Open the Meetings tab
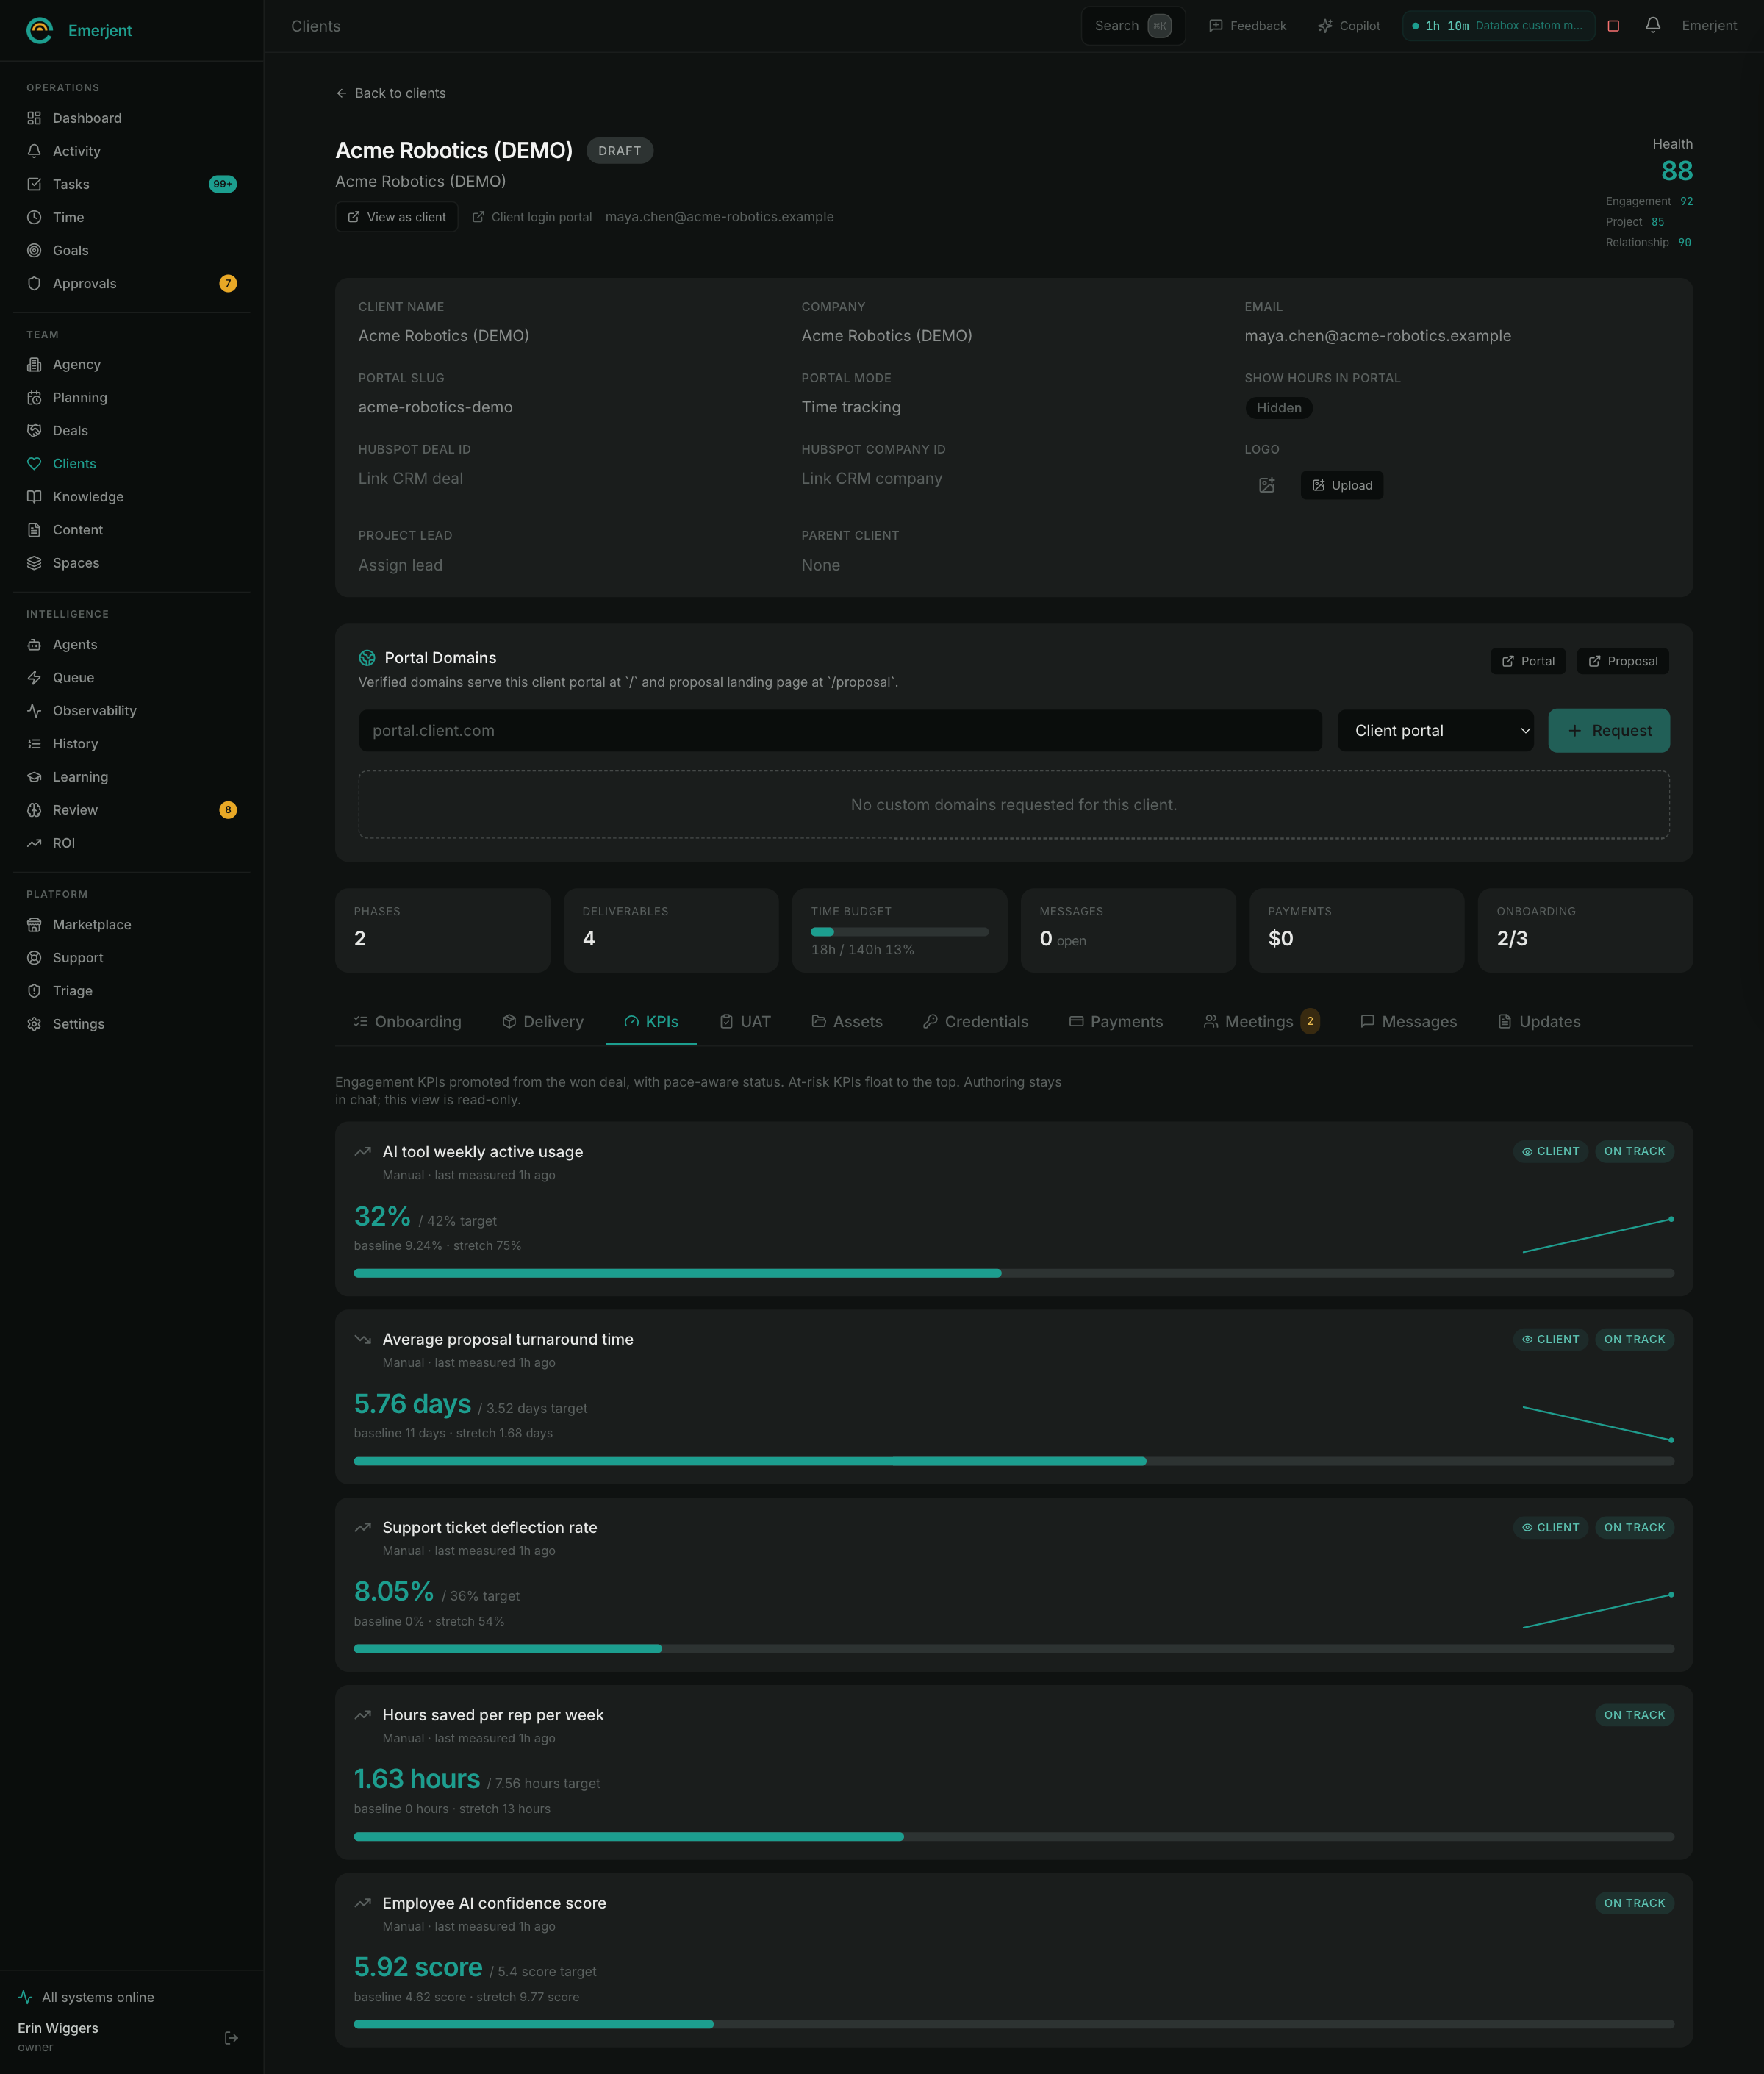Screen dimensions: 1764x2074 click(x=1261, y=1021)
